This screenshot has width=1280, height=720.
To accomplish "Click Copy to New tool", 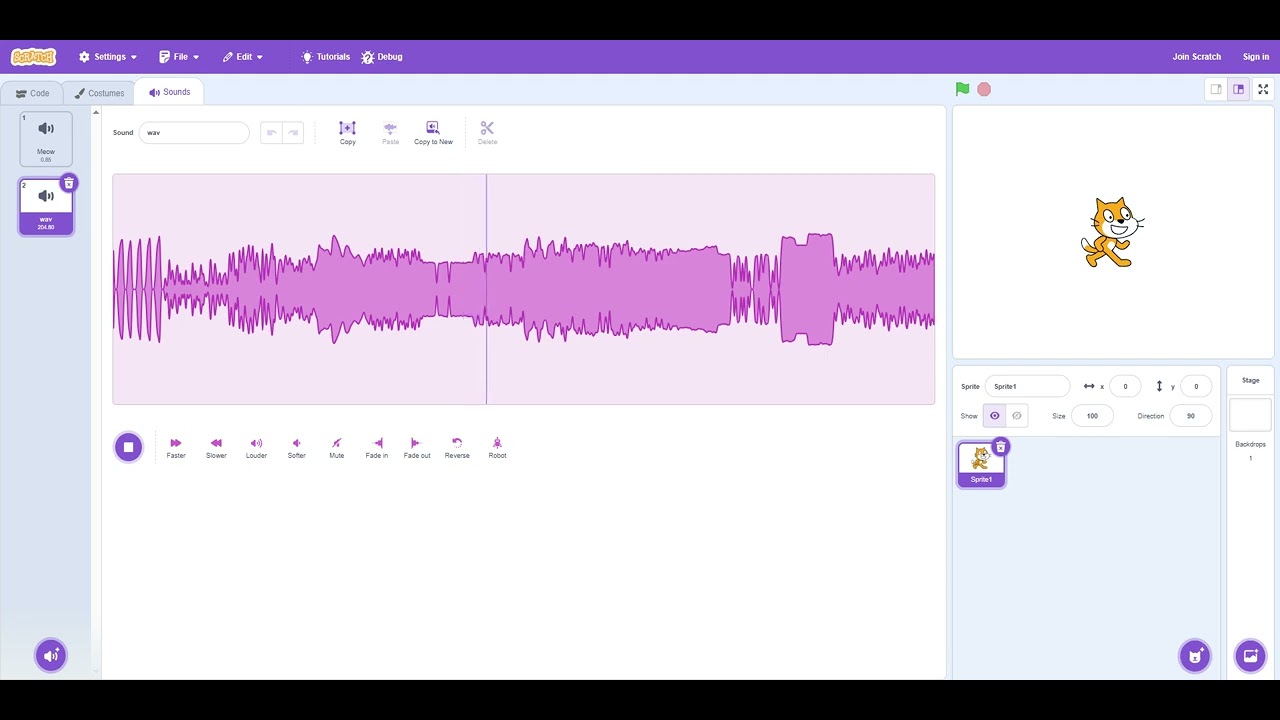I will tap(433, 132).
